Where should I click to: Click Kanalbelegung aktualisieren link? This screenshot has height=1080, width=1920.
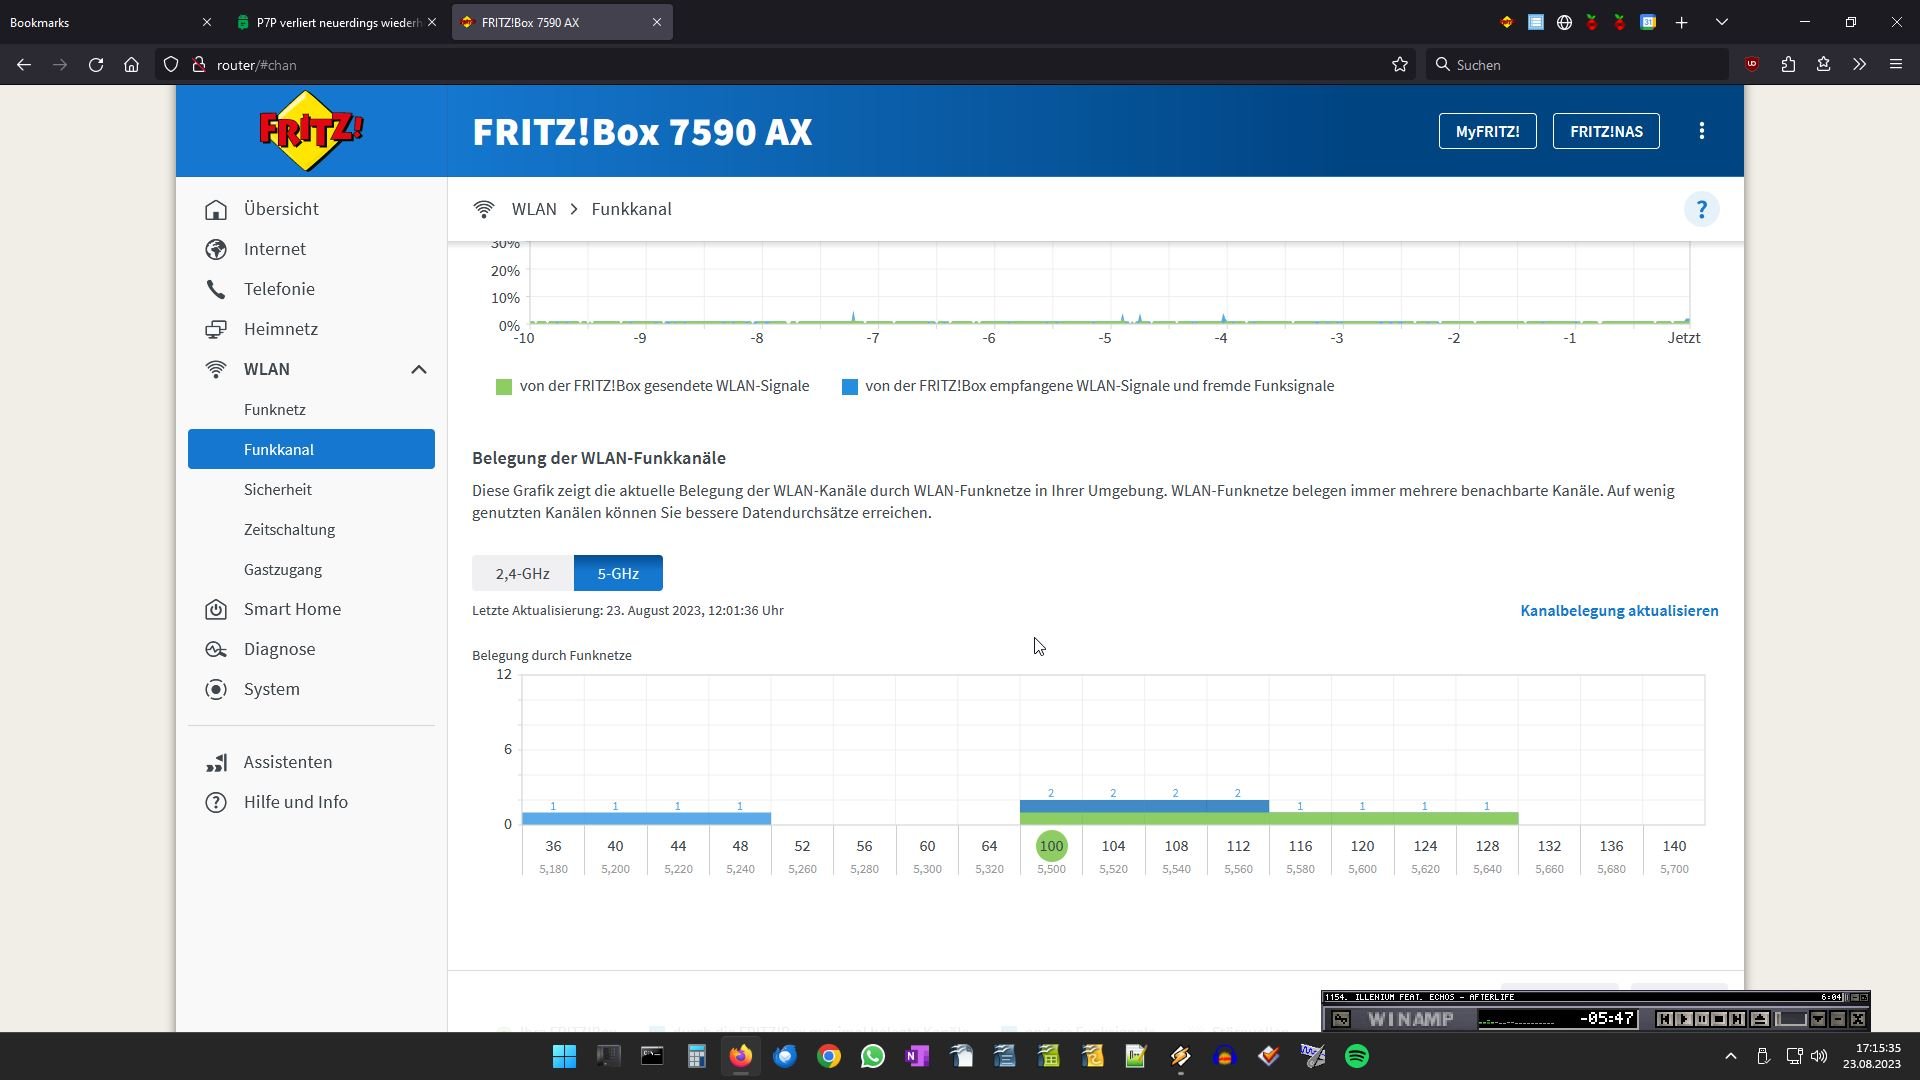click(1619, 610)
